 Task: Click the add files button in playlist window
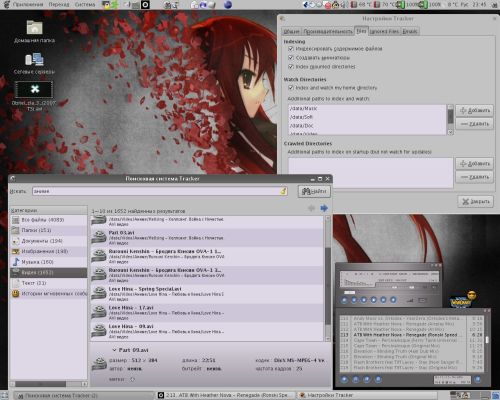pos(344,379)
